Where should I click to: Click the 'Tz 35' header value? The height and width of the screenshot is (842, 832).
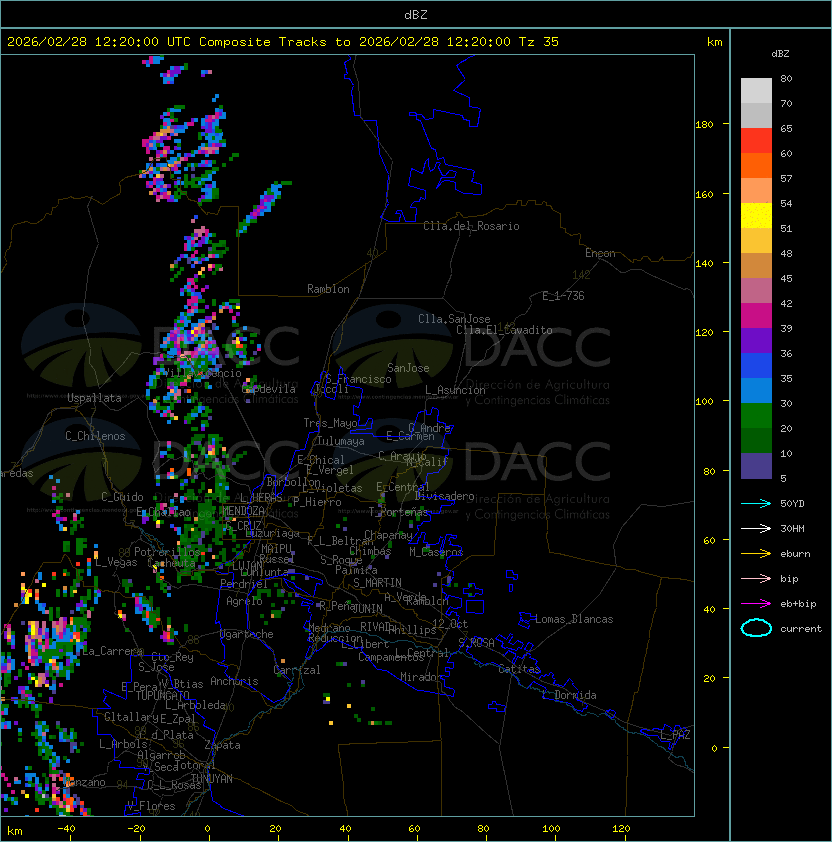click(x=539, y=42)
